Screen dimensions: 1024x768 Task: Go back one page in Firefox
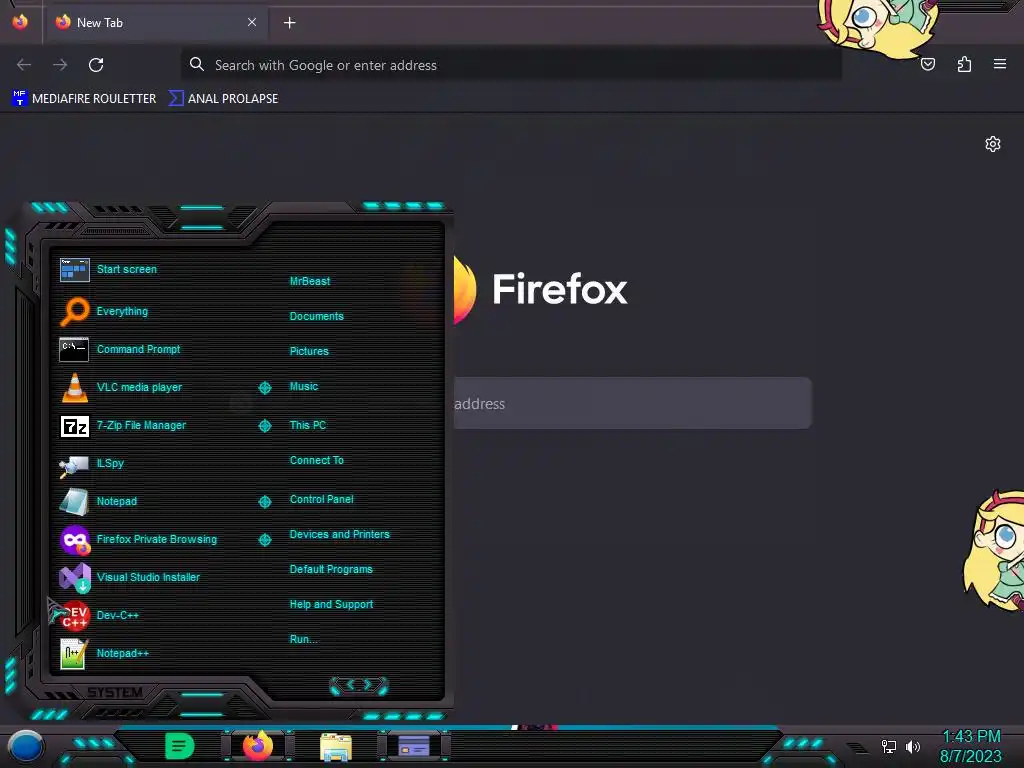coord(24,65)
